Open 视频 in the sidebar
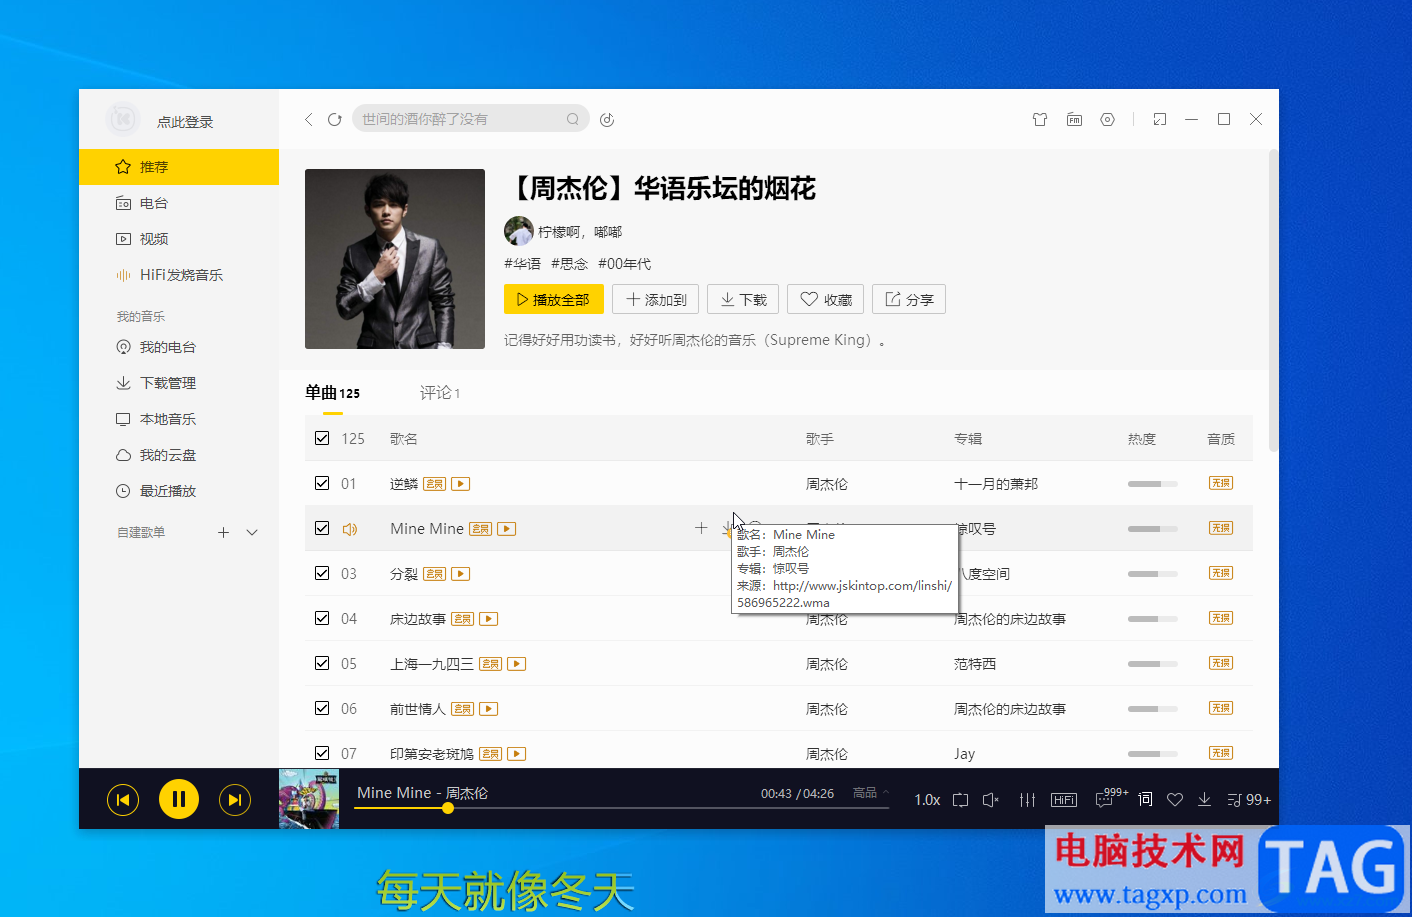Viewport: 1412px width, 917px height. (x=179, y=239)
